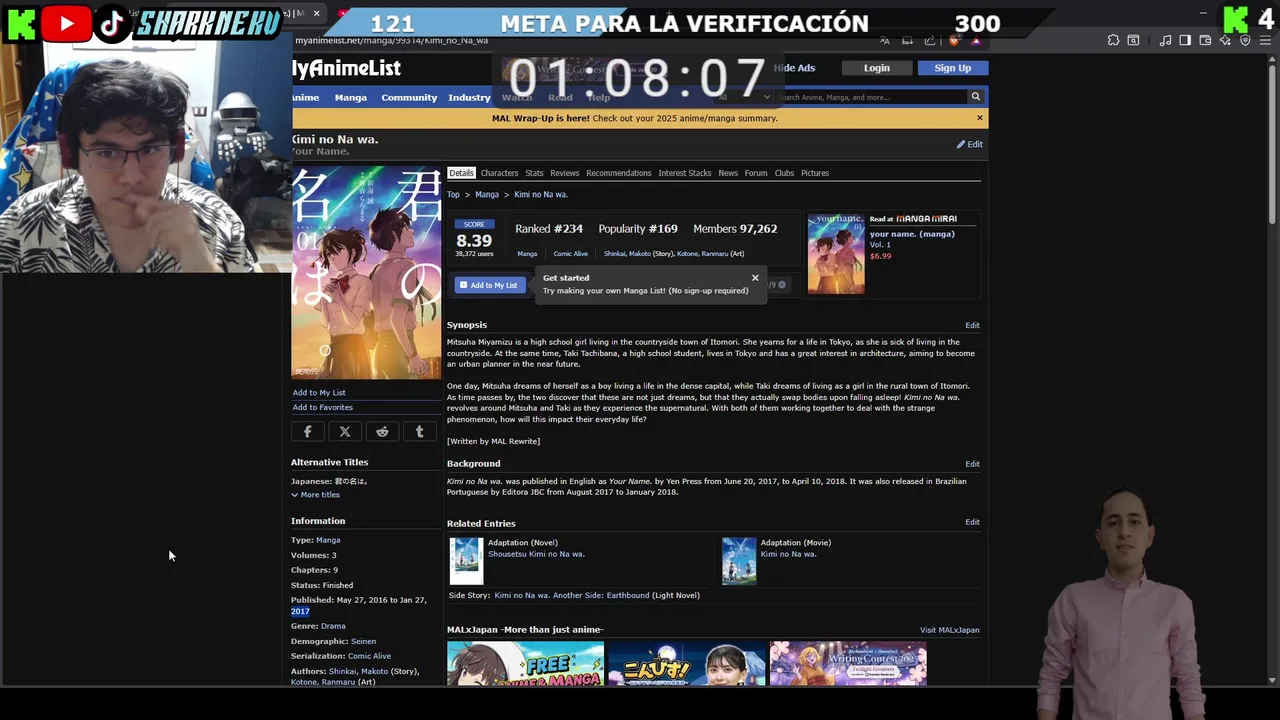Screen dimensions: 1280x720
Task: Open the Forum tab
Action: tap(756, 173)
